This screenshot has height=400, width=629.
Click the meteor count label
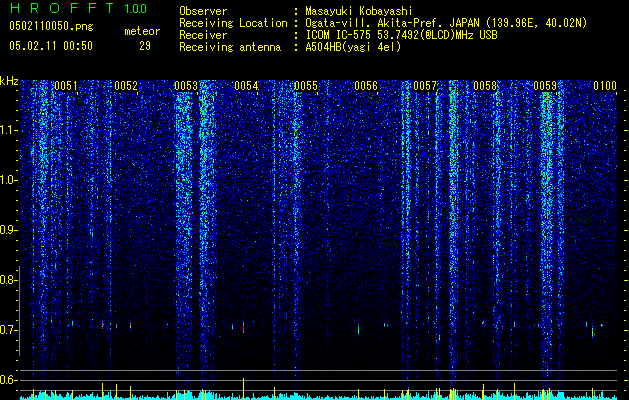(x=142, y=31)
